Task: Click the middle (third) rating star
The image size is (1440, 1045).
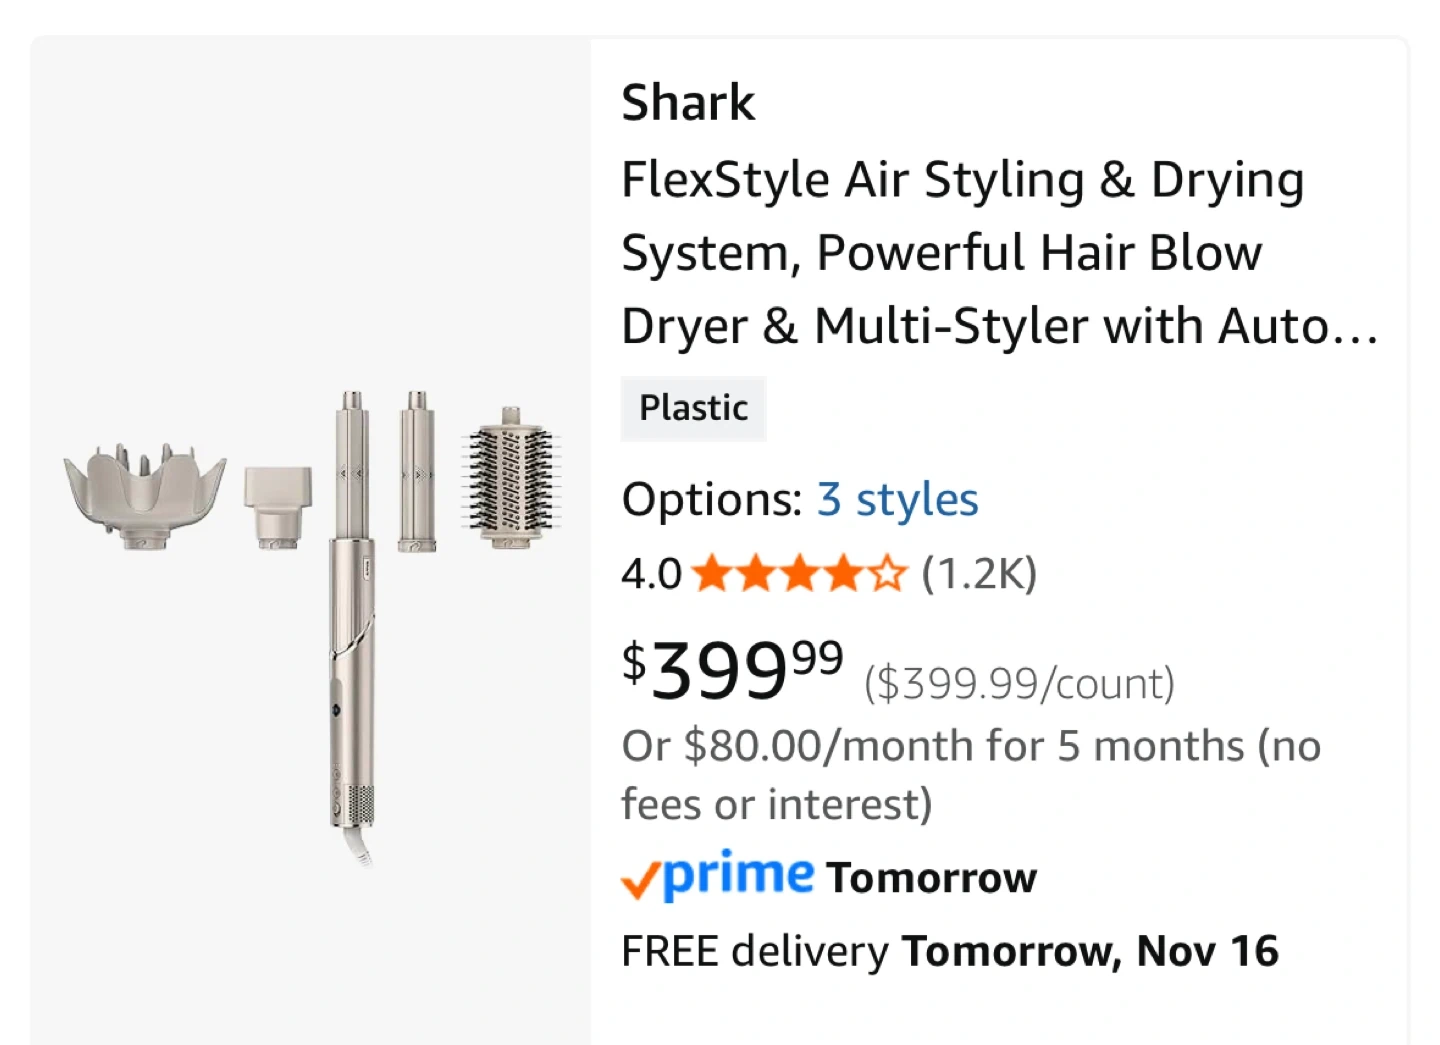Action: [x=800, y=575]
